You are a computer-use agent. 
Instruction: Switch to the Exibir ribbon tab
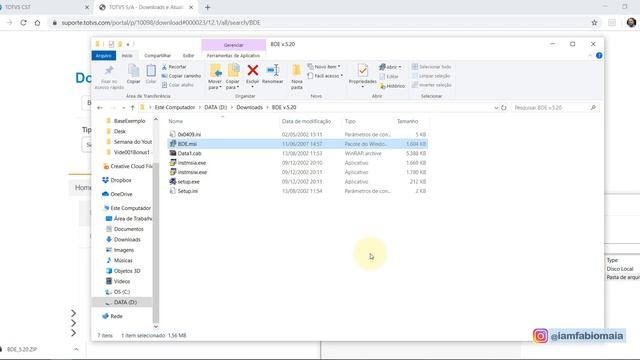tap(188, 56)
